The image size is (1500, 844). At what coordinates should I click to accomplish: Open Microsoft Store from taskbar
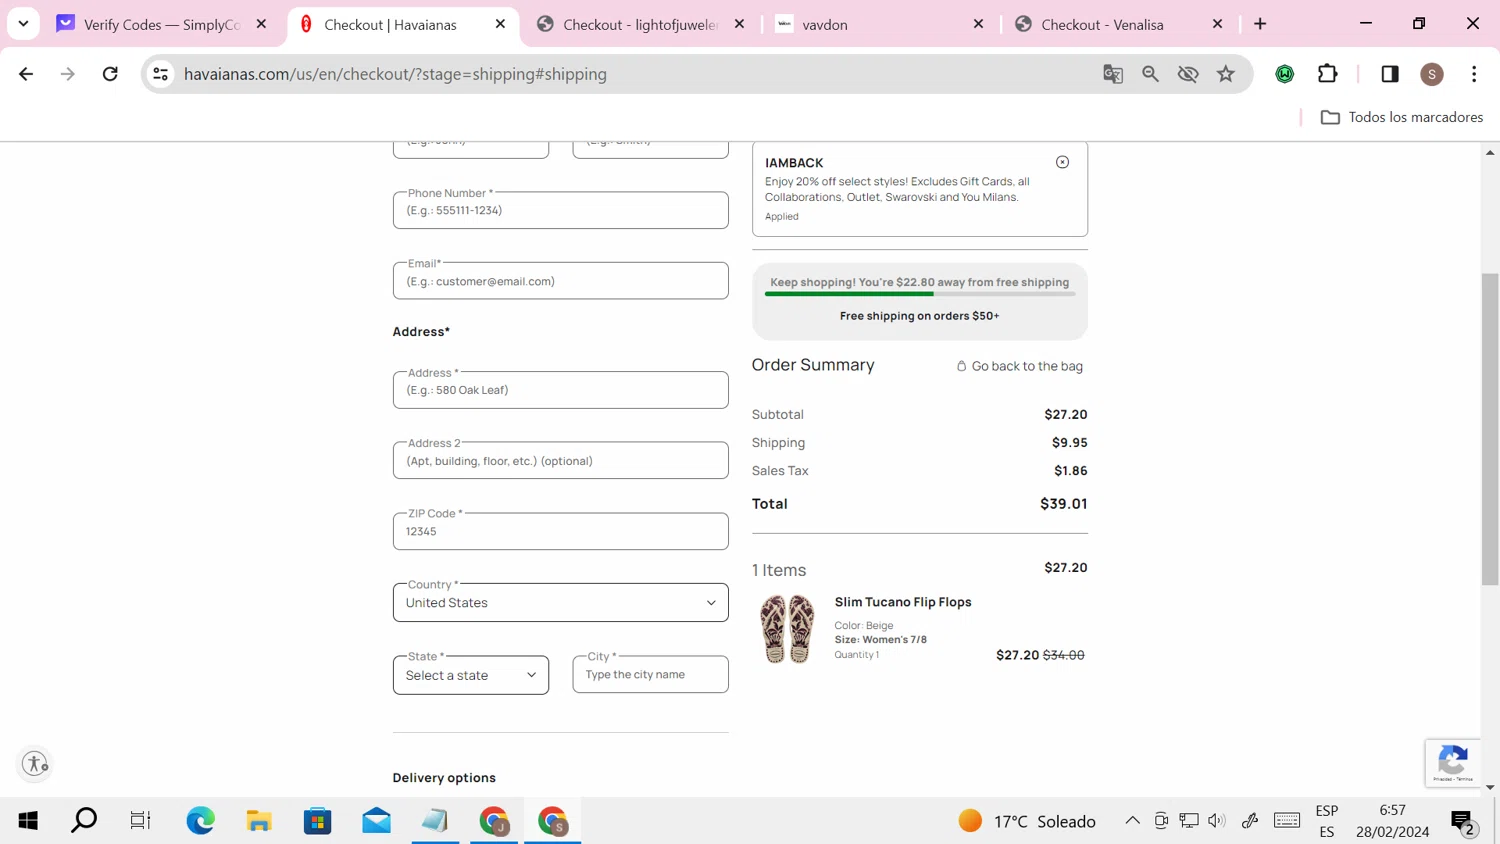tap(318, 821)
